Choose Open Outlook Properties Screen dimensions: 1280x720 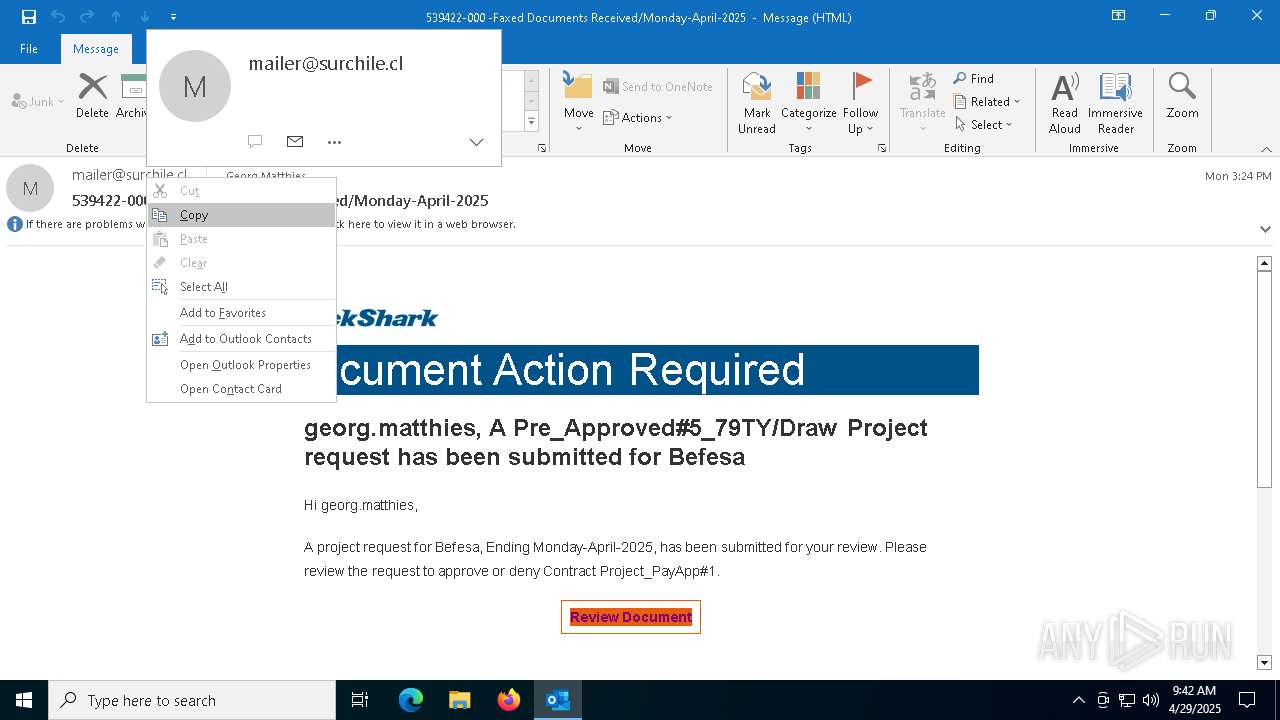click(x=241, y=365)
